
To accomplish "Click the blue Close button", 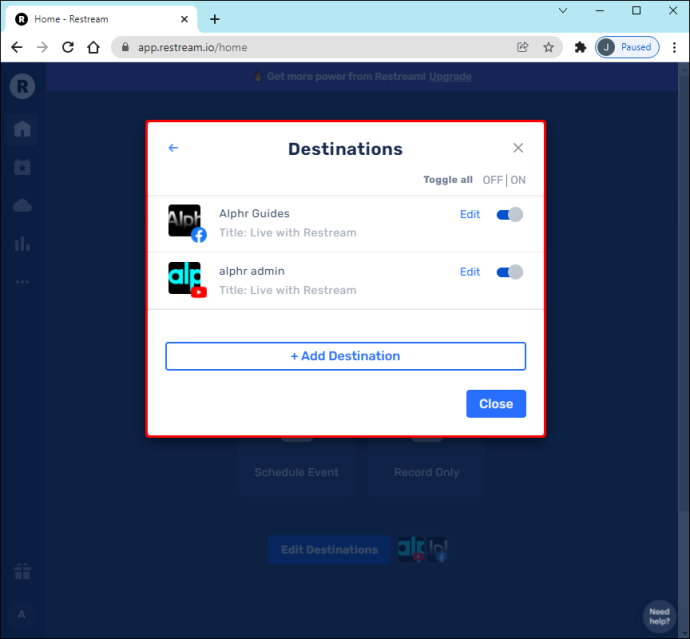I will (x=496, y=404).
